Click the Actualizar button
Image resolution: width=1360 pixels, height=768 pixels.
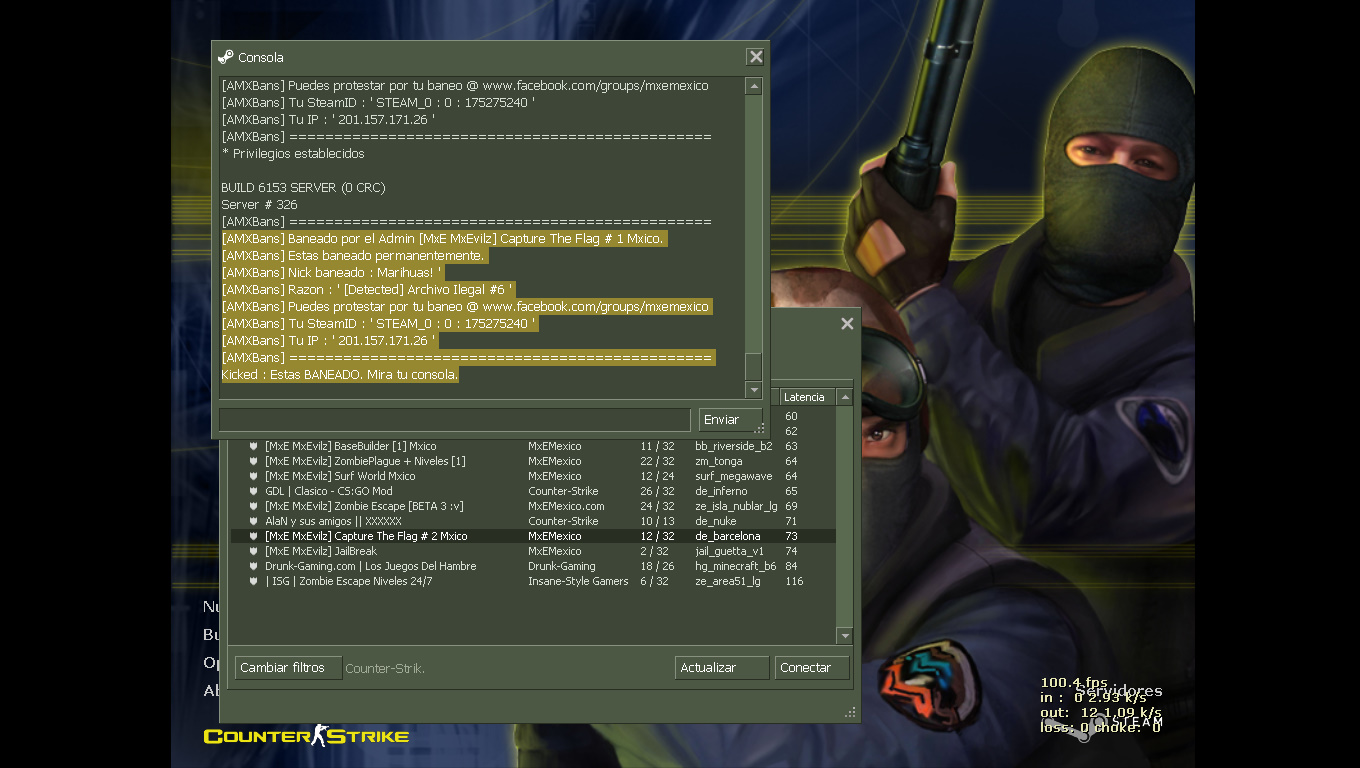pos(722,668)
